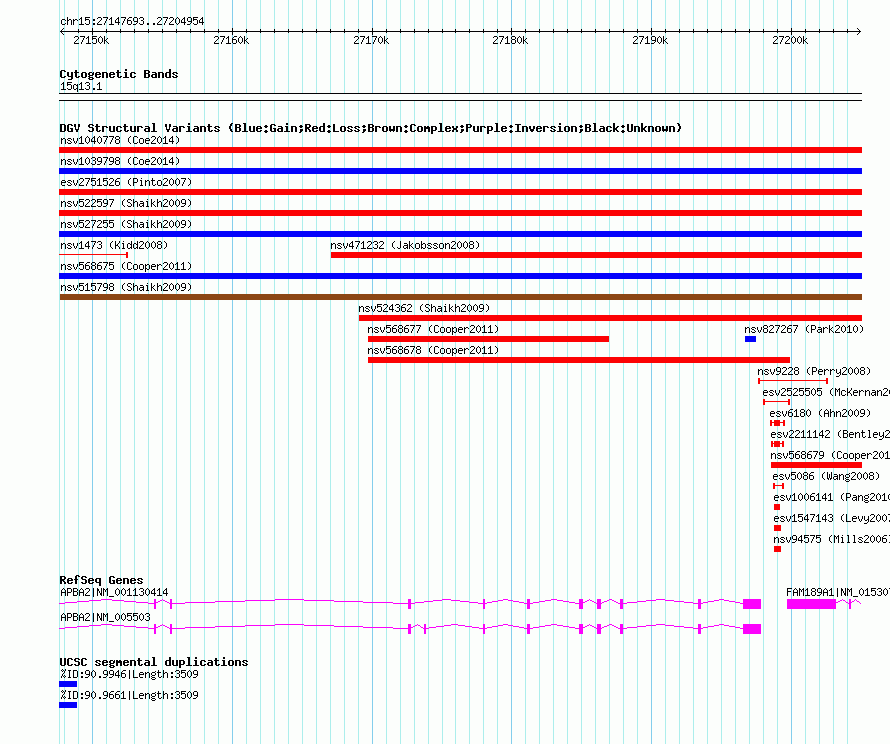Image resolution: width=890 pixels, height=744 pixels.
Task: Click the 27170k ruler tick label
Action: click(371, 40)
